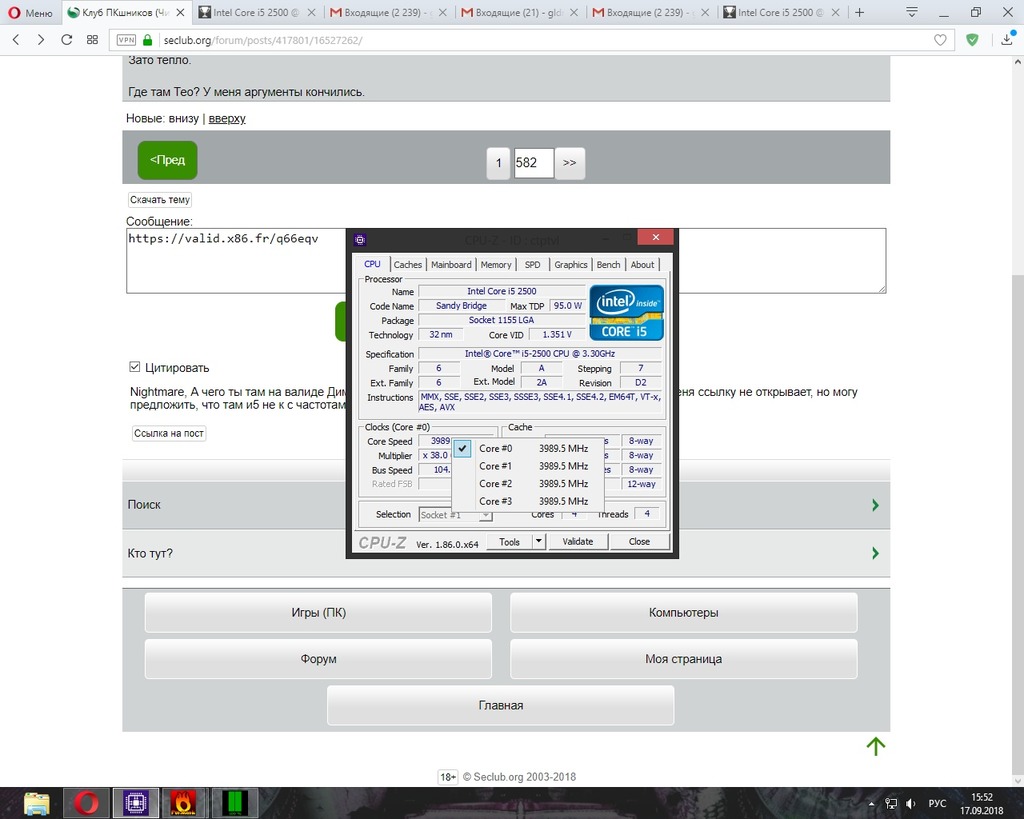Click the Tools button in CPU-Z

tap(509, 541)
